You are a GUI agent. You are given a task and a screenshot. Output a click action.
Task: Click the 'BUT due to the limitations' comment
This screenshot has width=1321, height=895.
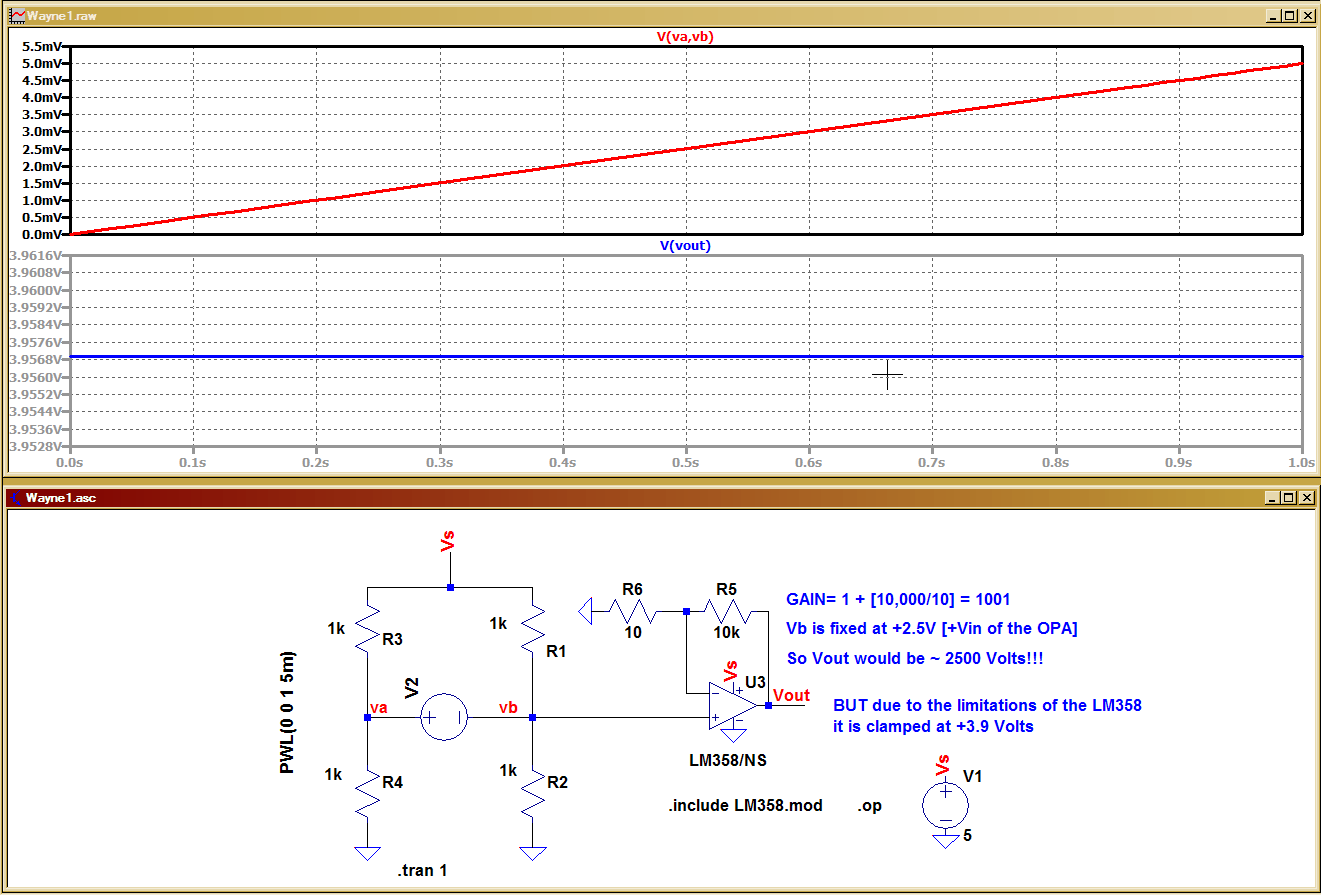click(987, 705)
